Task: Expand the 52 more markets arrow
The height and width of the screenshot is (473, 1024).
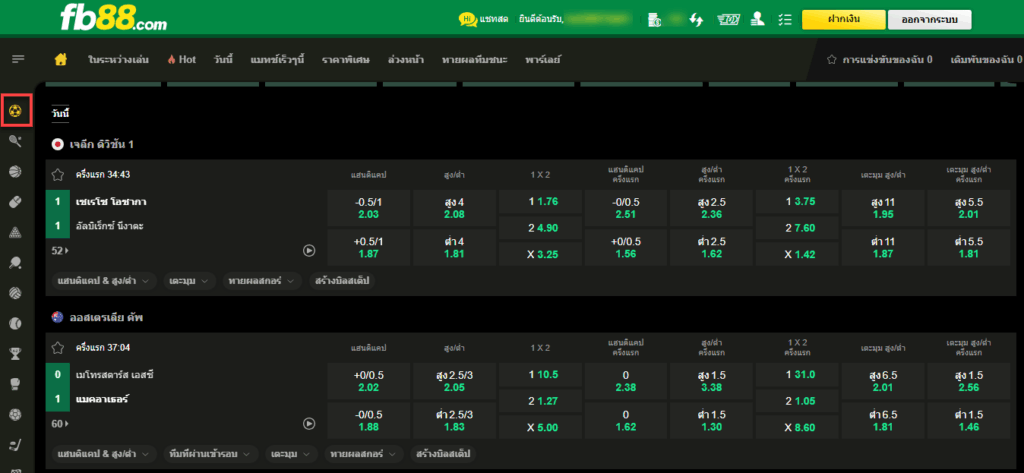Action: point(60,250)
